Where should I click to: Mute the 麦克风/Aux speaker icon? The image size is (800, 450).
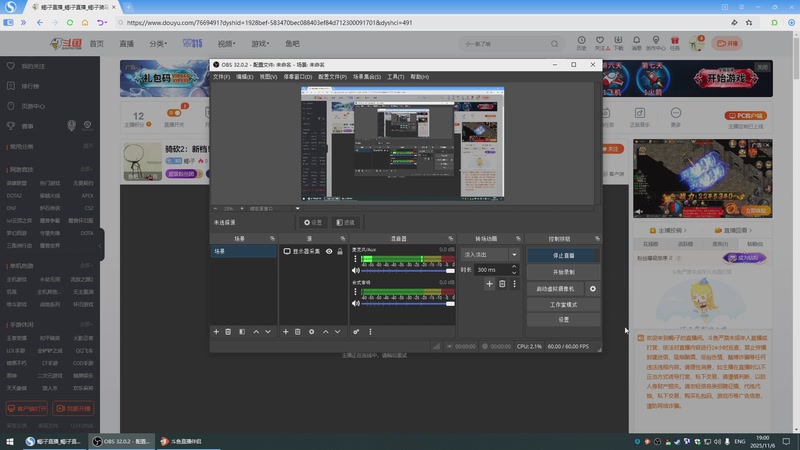click(355, 270)
